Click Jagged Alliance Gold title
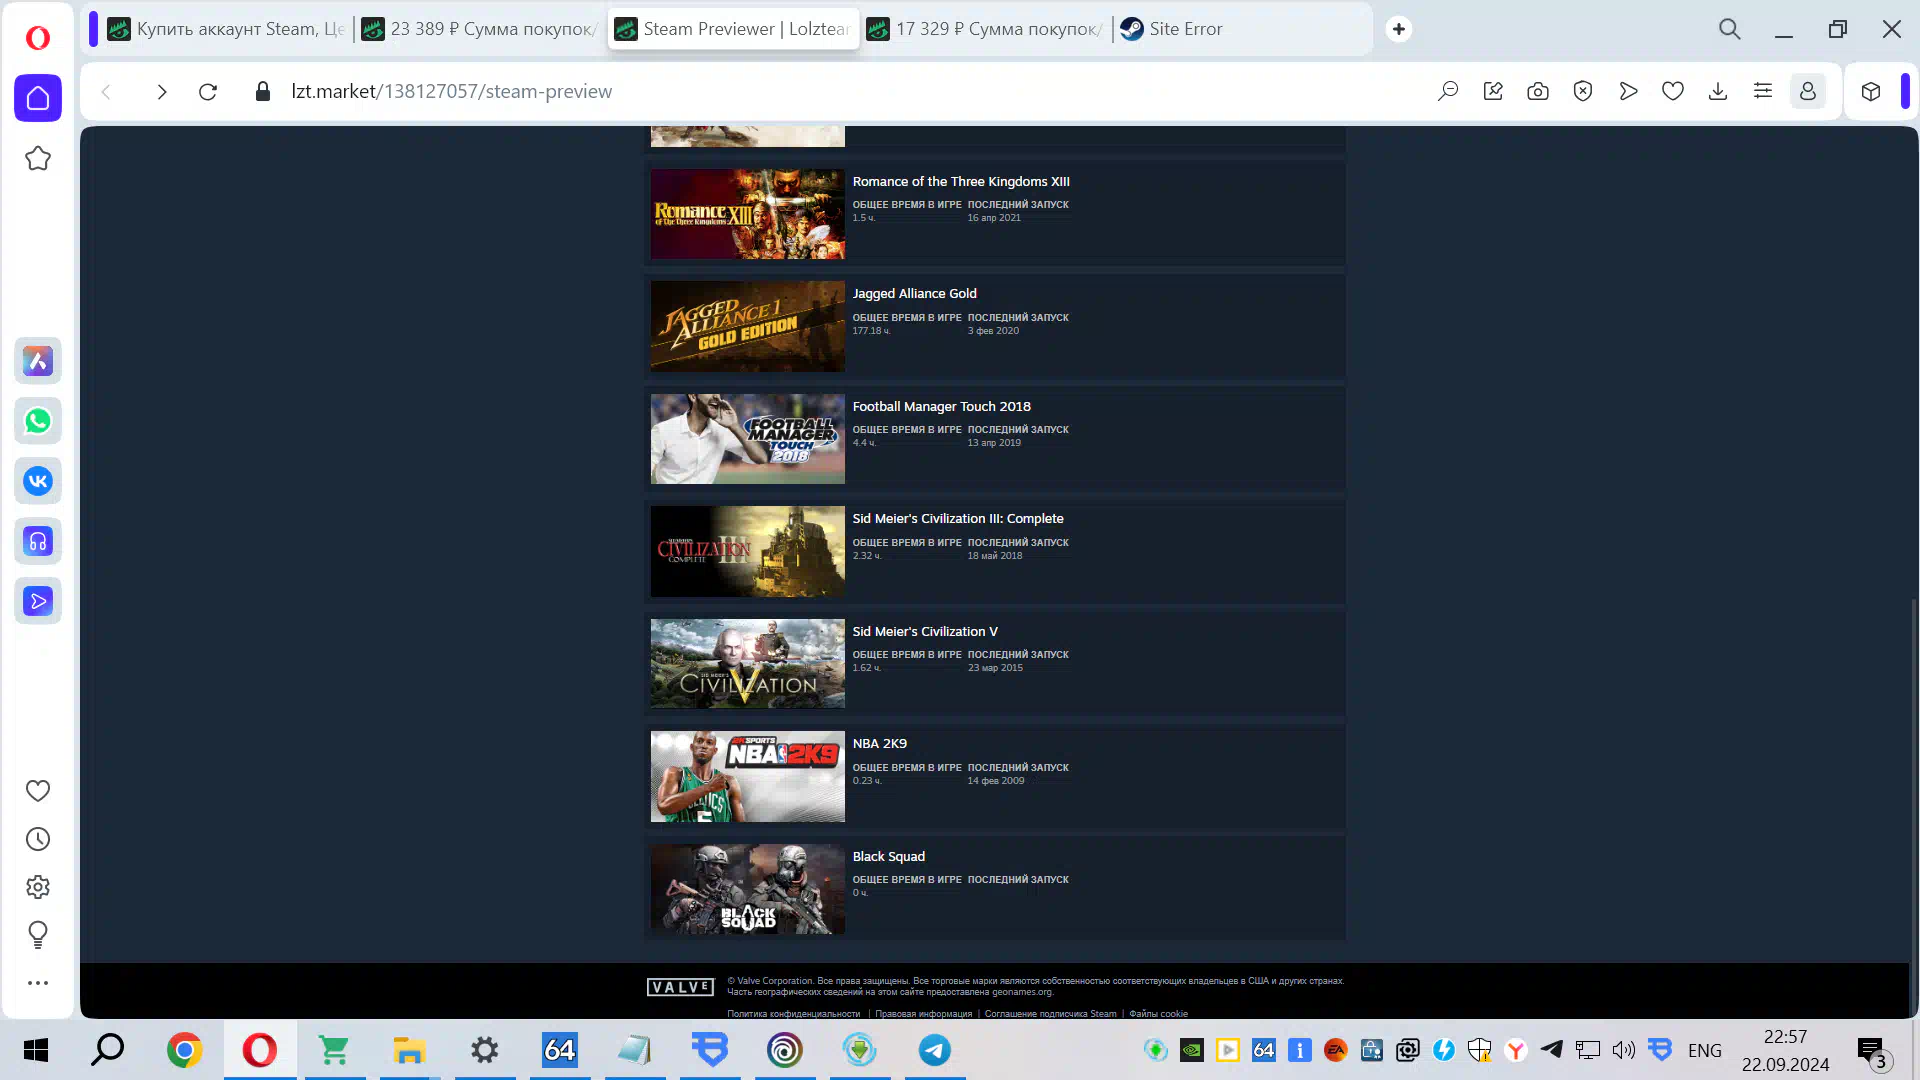The width and height of the screenshot is (1920, 1080). tap(914, 293)
